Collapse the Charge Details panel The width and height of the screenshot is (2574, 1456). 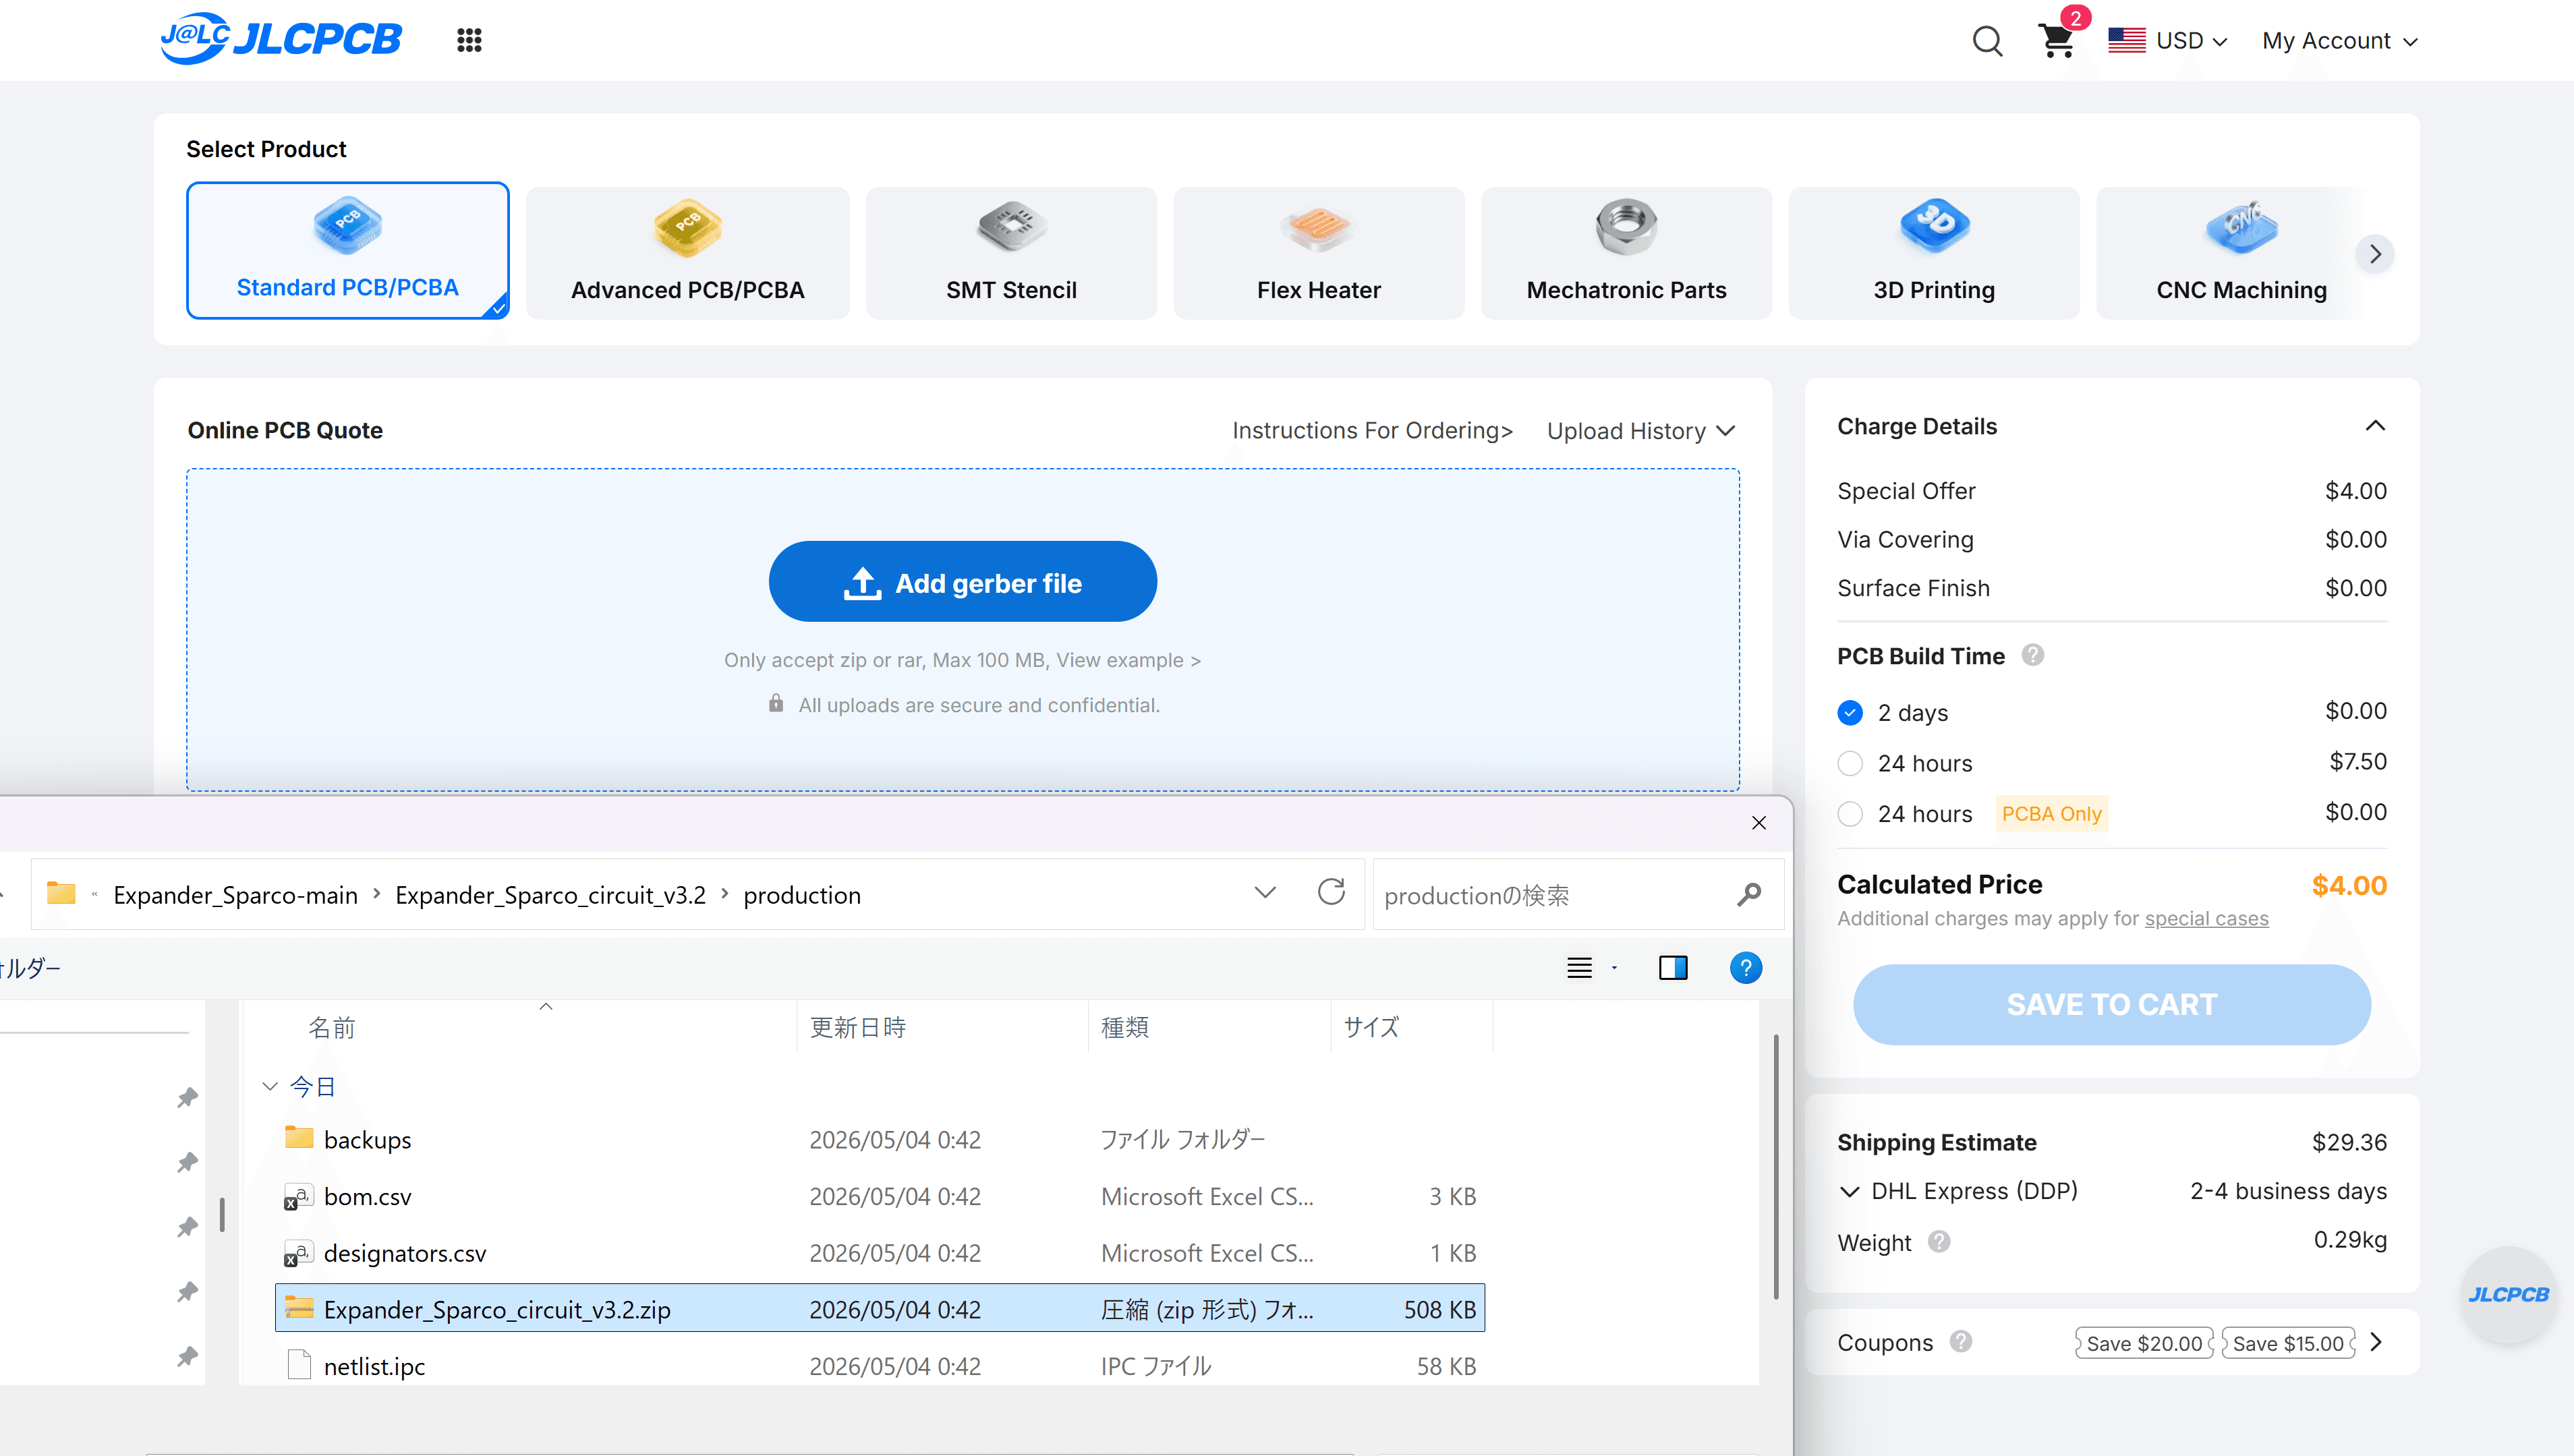(2375, 426)
